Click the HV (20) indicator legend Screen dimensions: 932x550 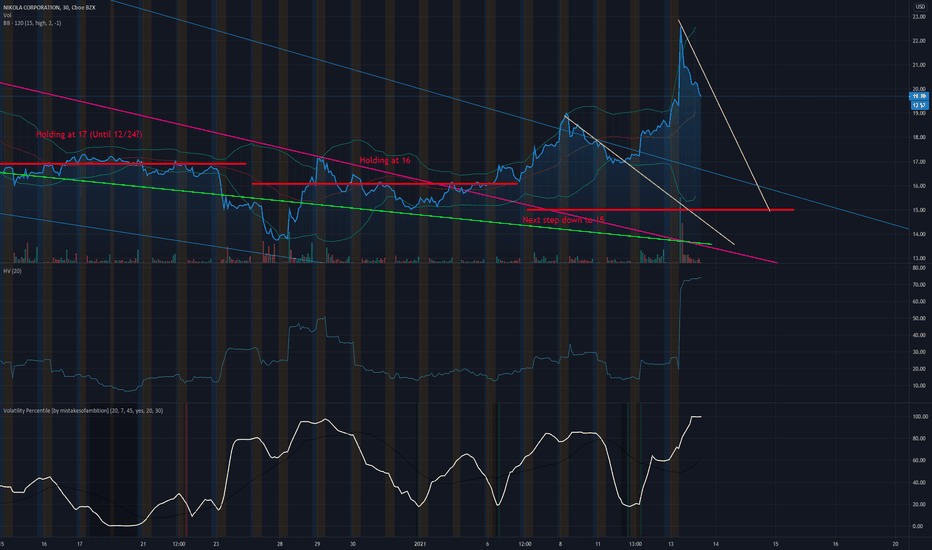tap(12, 271)
